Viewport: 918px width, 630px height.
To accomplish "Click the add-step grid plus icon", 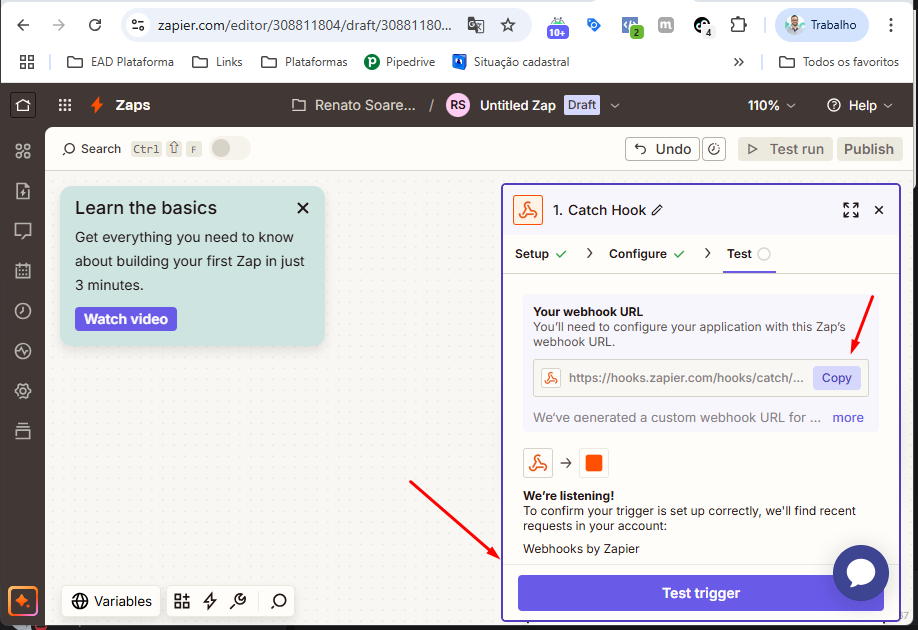I will [x=182, y=601].
